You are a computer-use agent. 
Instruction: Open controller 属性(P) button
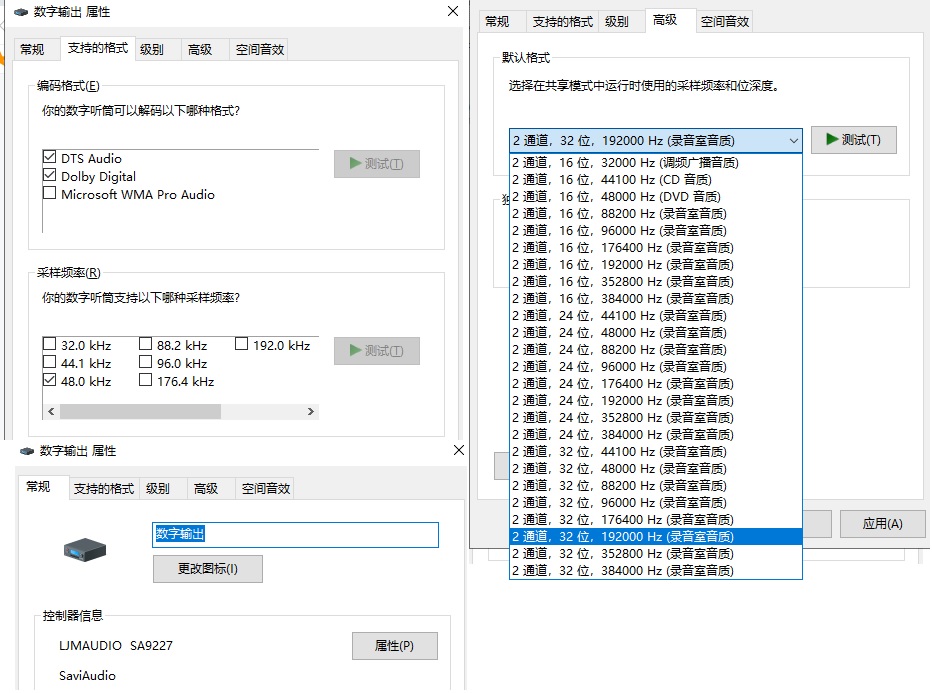tap(395, 645)
